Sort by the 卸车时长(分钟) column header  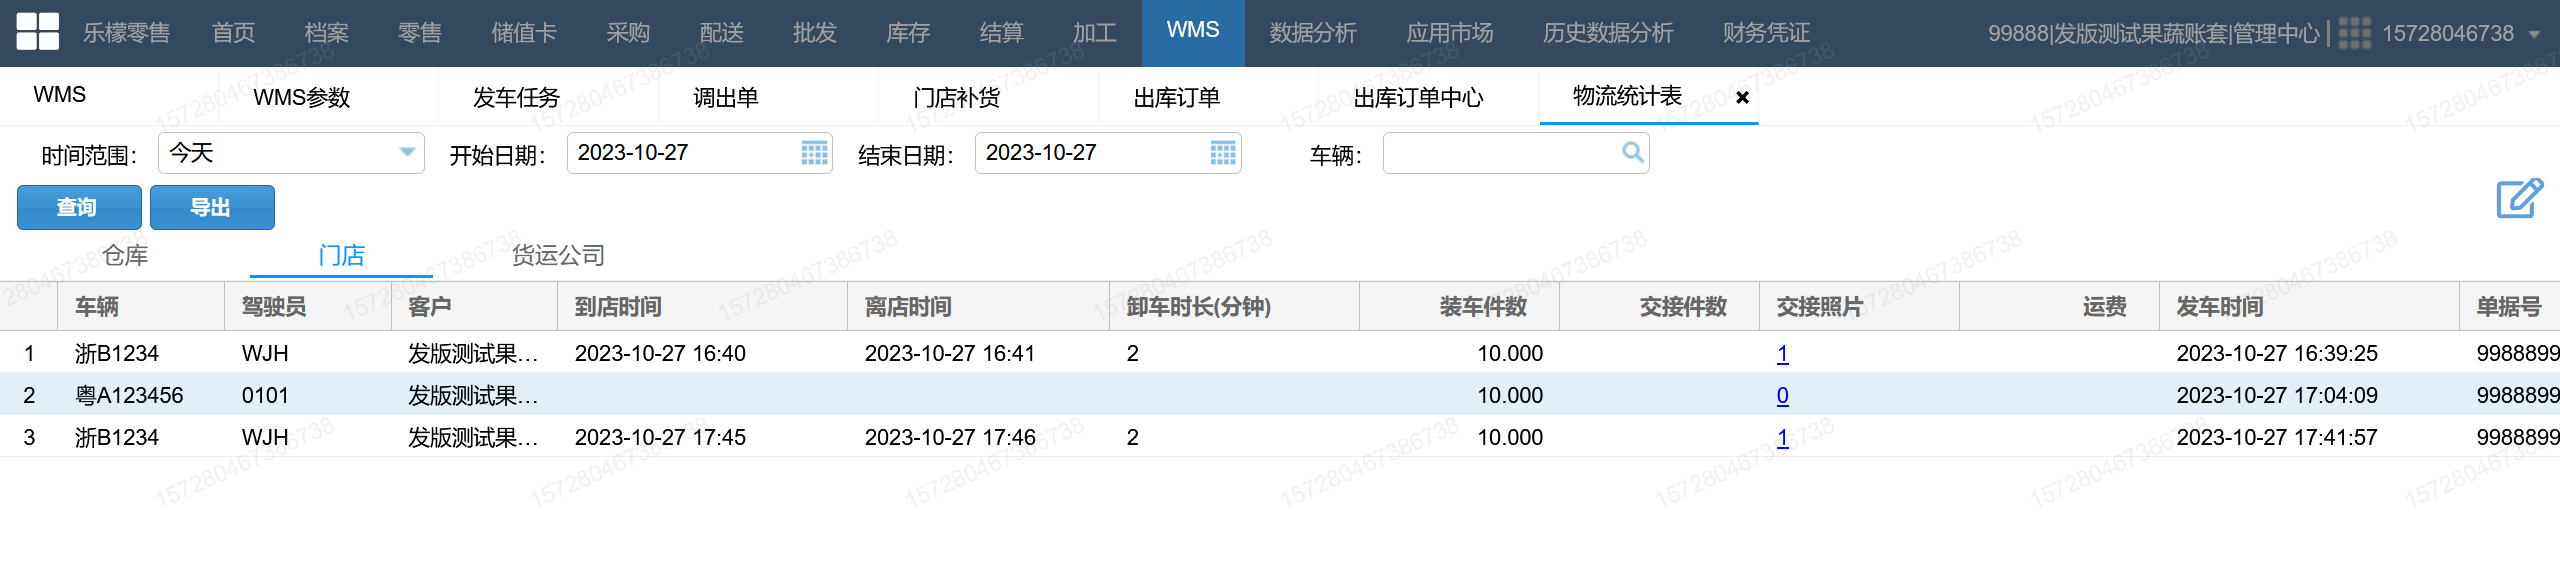1235,306
